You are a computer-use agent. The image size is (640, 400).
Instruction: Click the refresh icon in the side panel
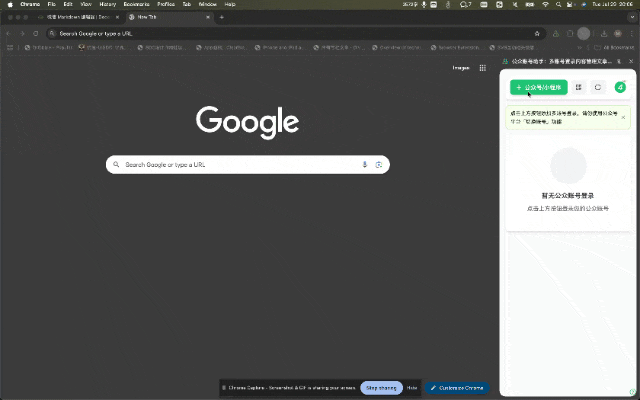pyautogui.click(x=598, y=87)
